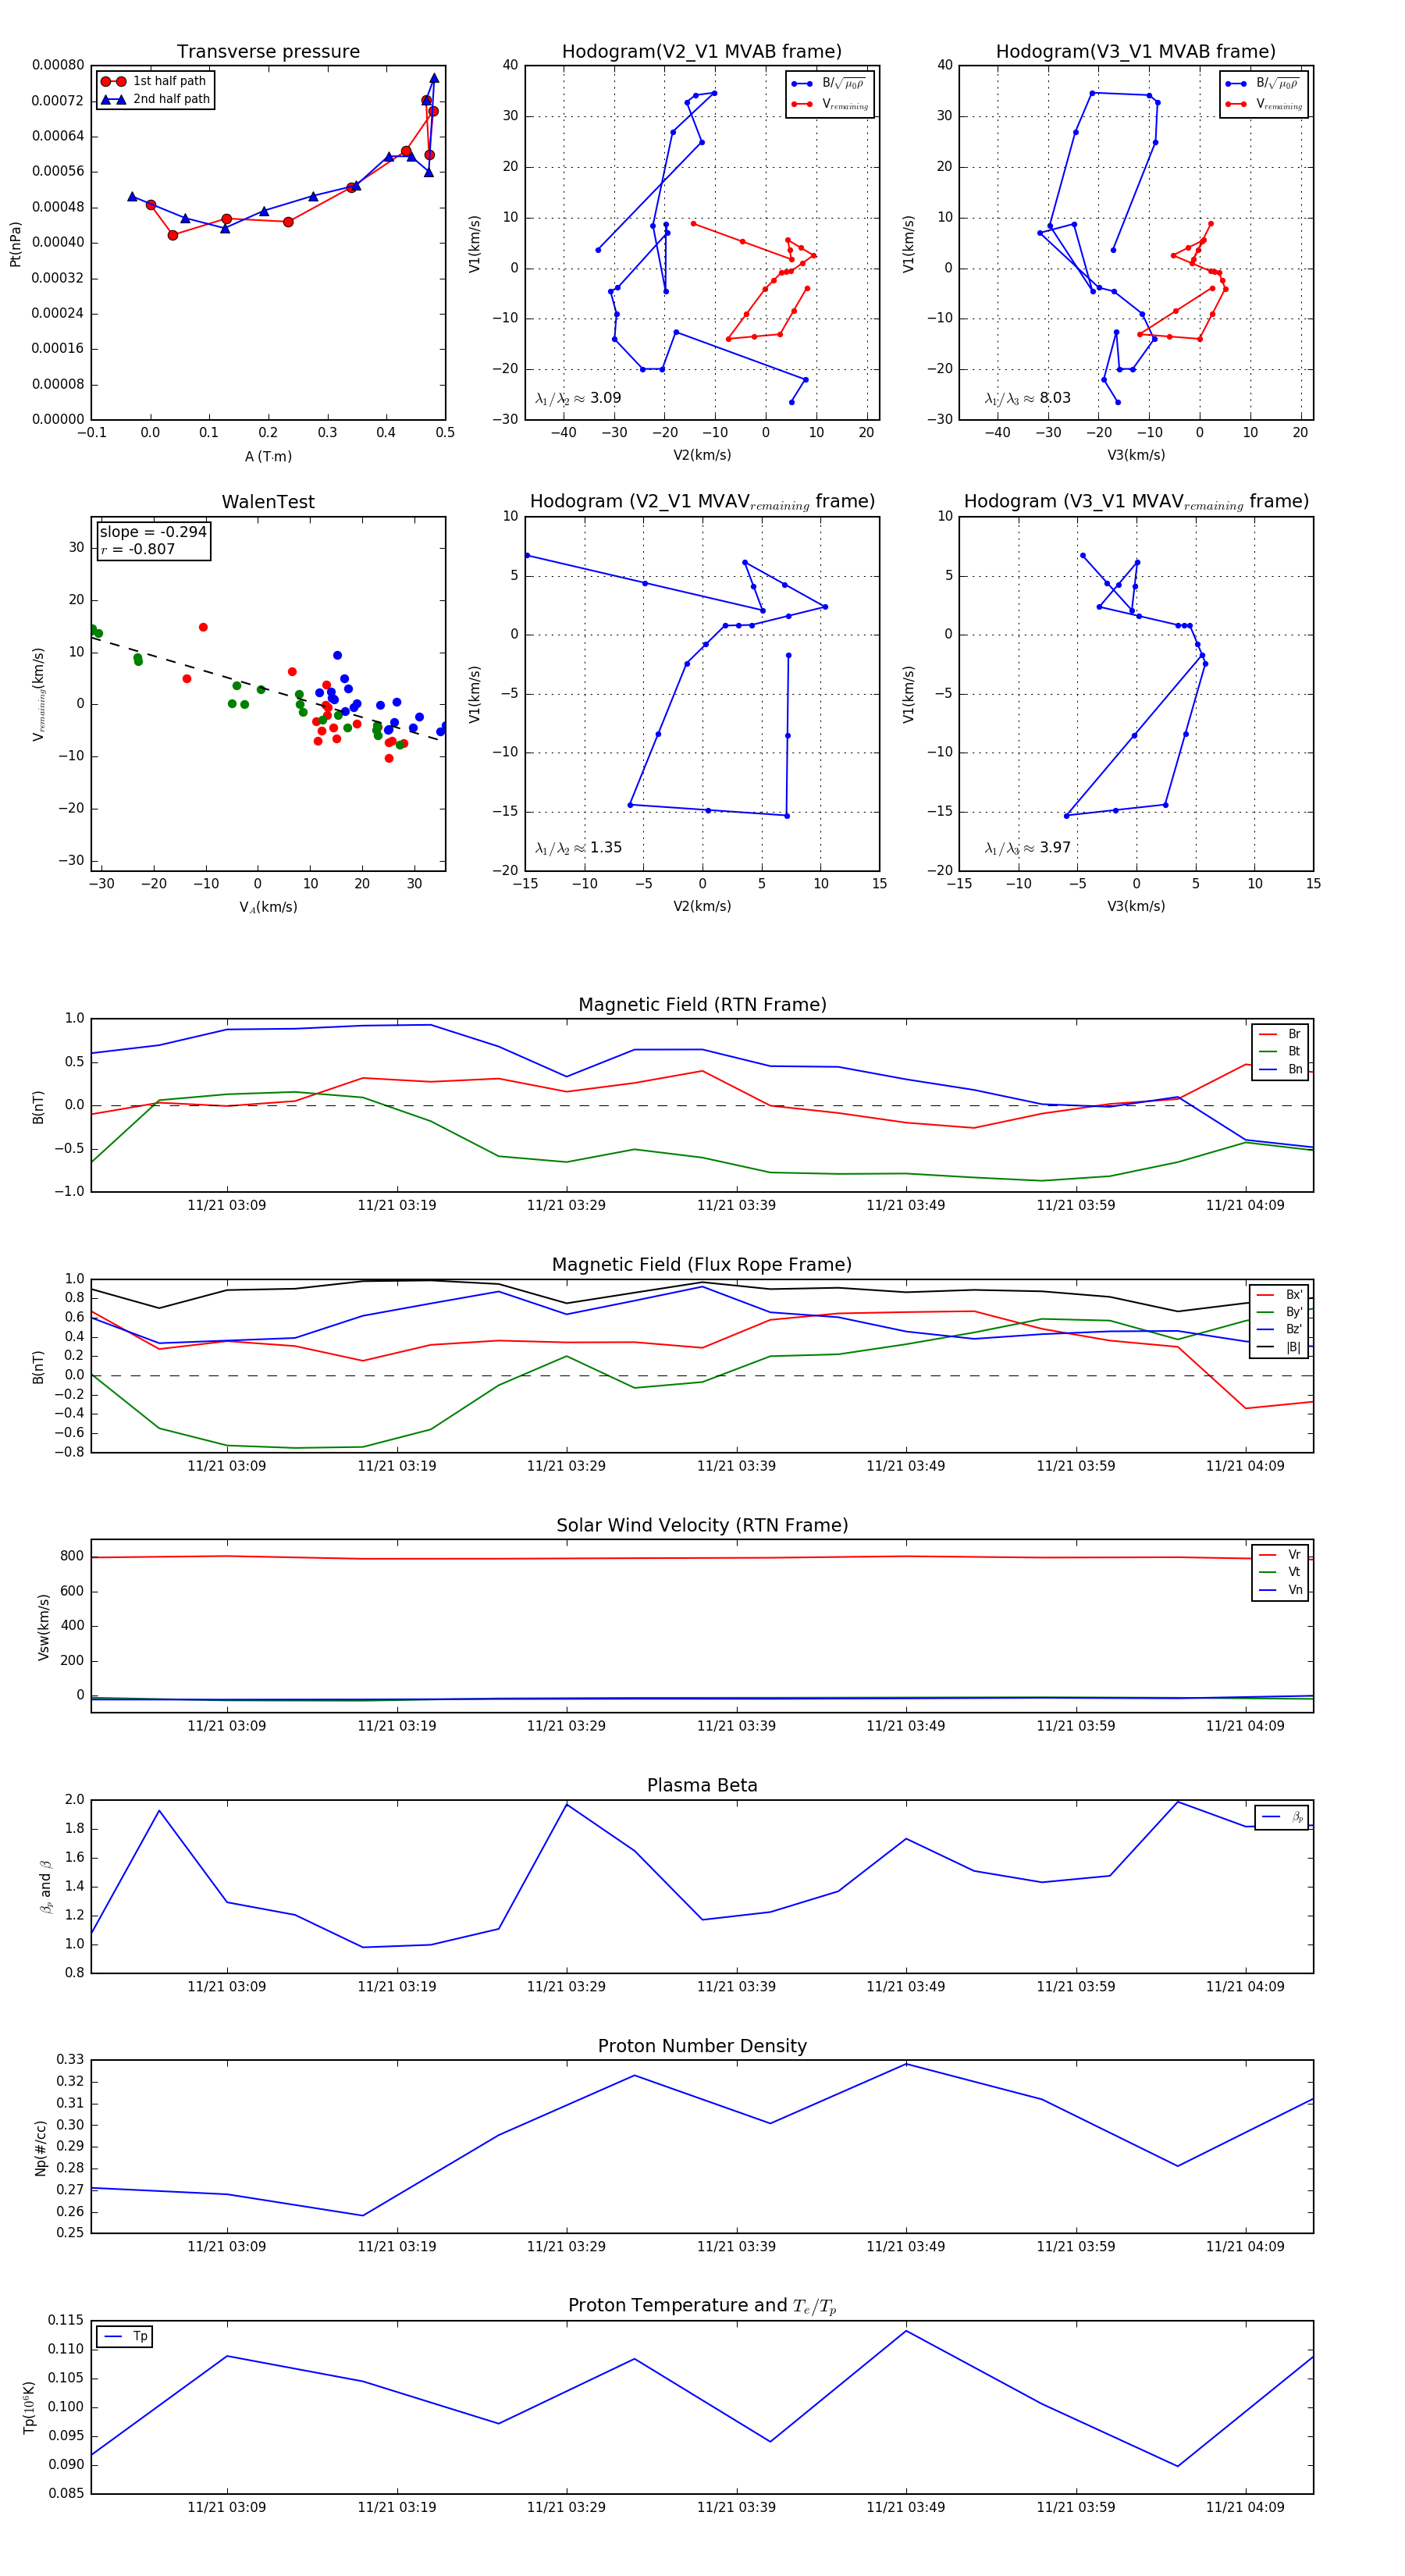Click the 'Plasma Beta' plot title
The height and width of the screenshot is (2576, 1405).
pos(702,1785)
